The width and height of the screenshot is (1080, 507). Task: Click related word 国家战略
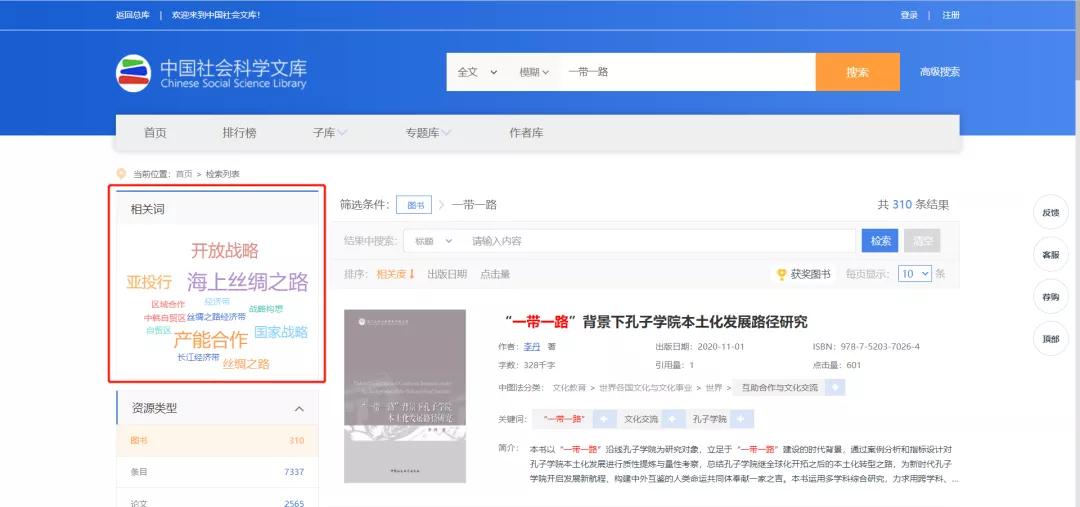281,332
